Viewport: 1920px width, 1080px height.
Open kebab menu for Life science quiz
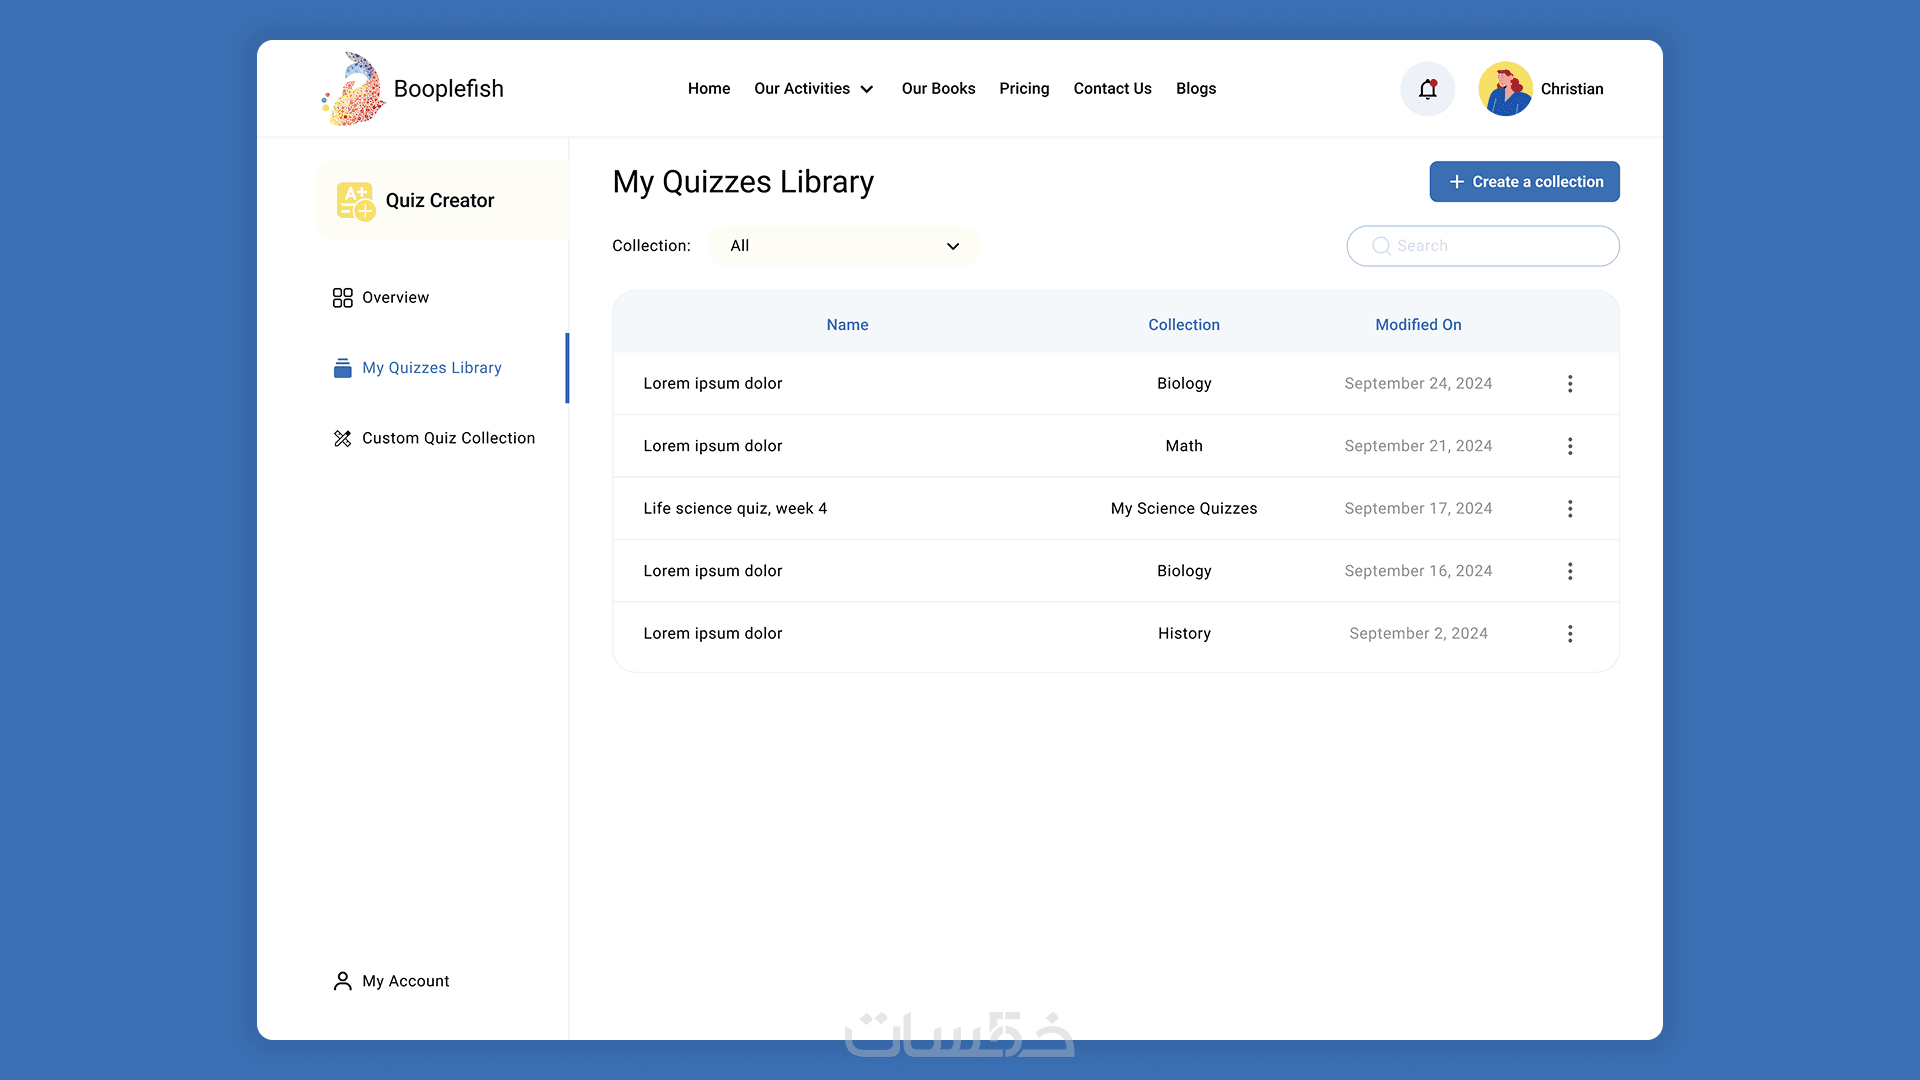coord(1570,509)
